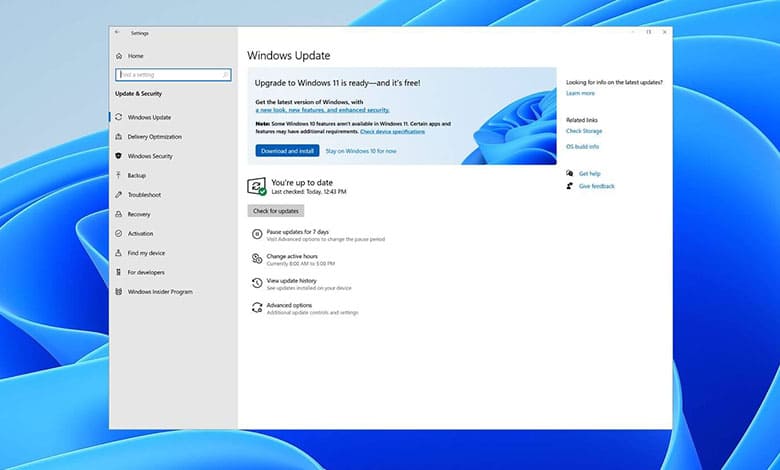
Task: Open Check device specifications link
Action: [x=392, y=132]
